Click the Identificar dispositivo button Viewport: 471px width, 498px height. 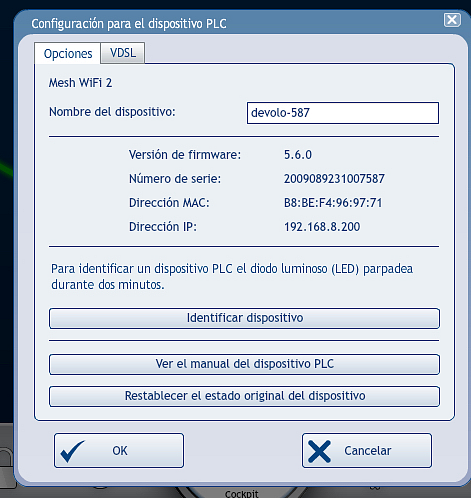click(x=244, y=318)
